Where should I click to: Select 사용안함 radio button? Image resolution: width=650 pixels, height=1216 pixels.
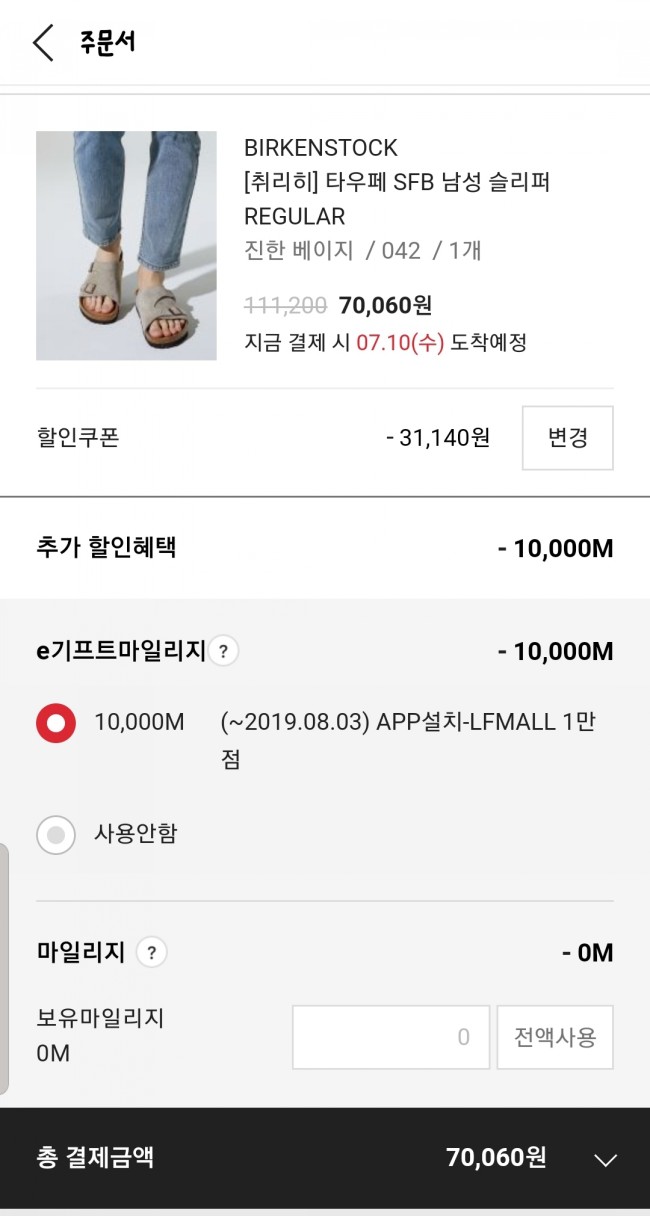point(56,834)
